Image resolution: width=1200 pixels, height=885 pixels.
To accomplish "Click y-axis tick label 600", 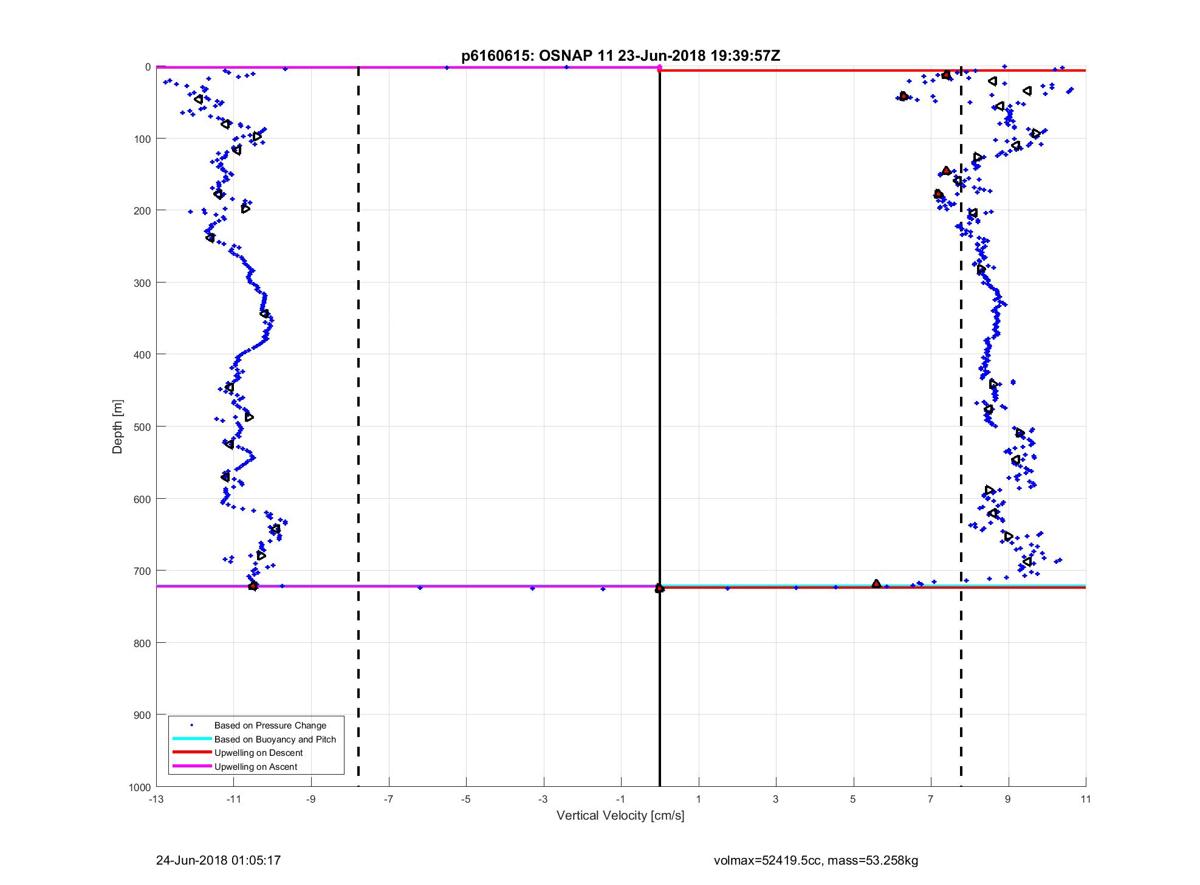I will tap(142, 499).
